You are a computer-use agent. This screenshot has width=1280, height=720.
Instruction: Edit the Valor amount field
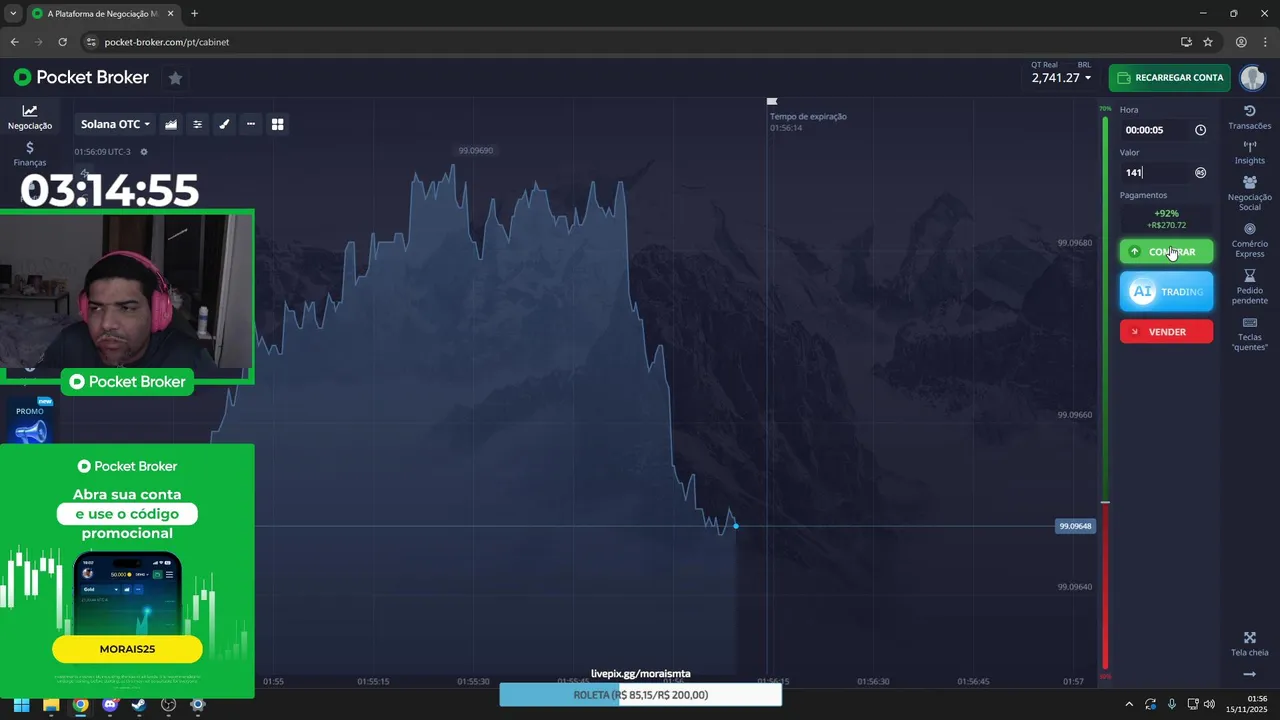(x=1155, y=172)
